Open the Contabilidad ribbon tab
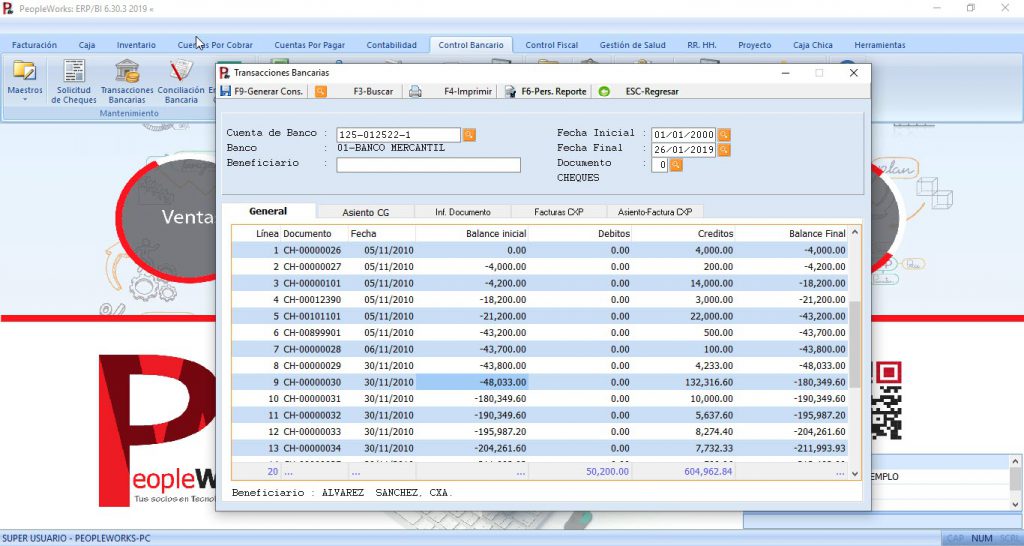 (x=391, y=45)
